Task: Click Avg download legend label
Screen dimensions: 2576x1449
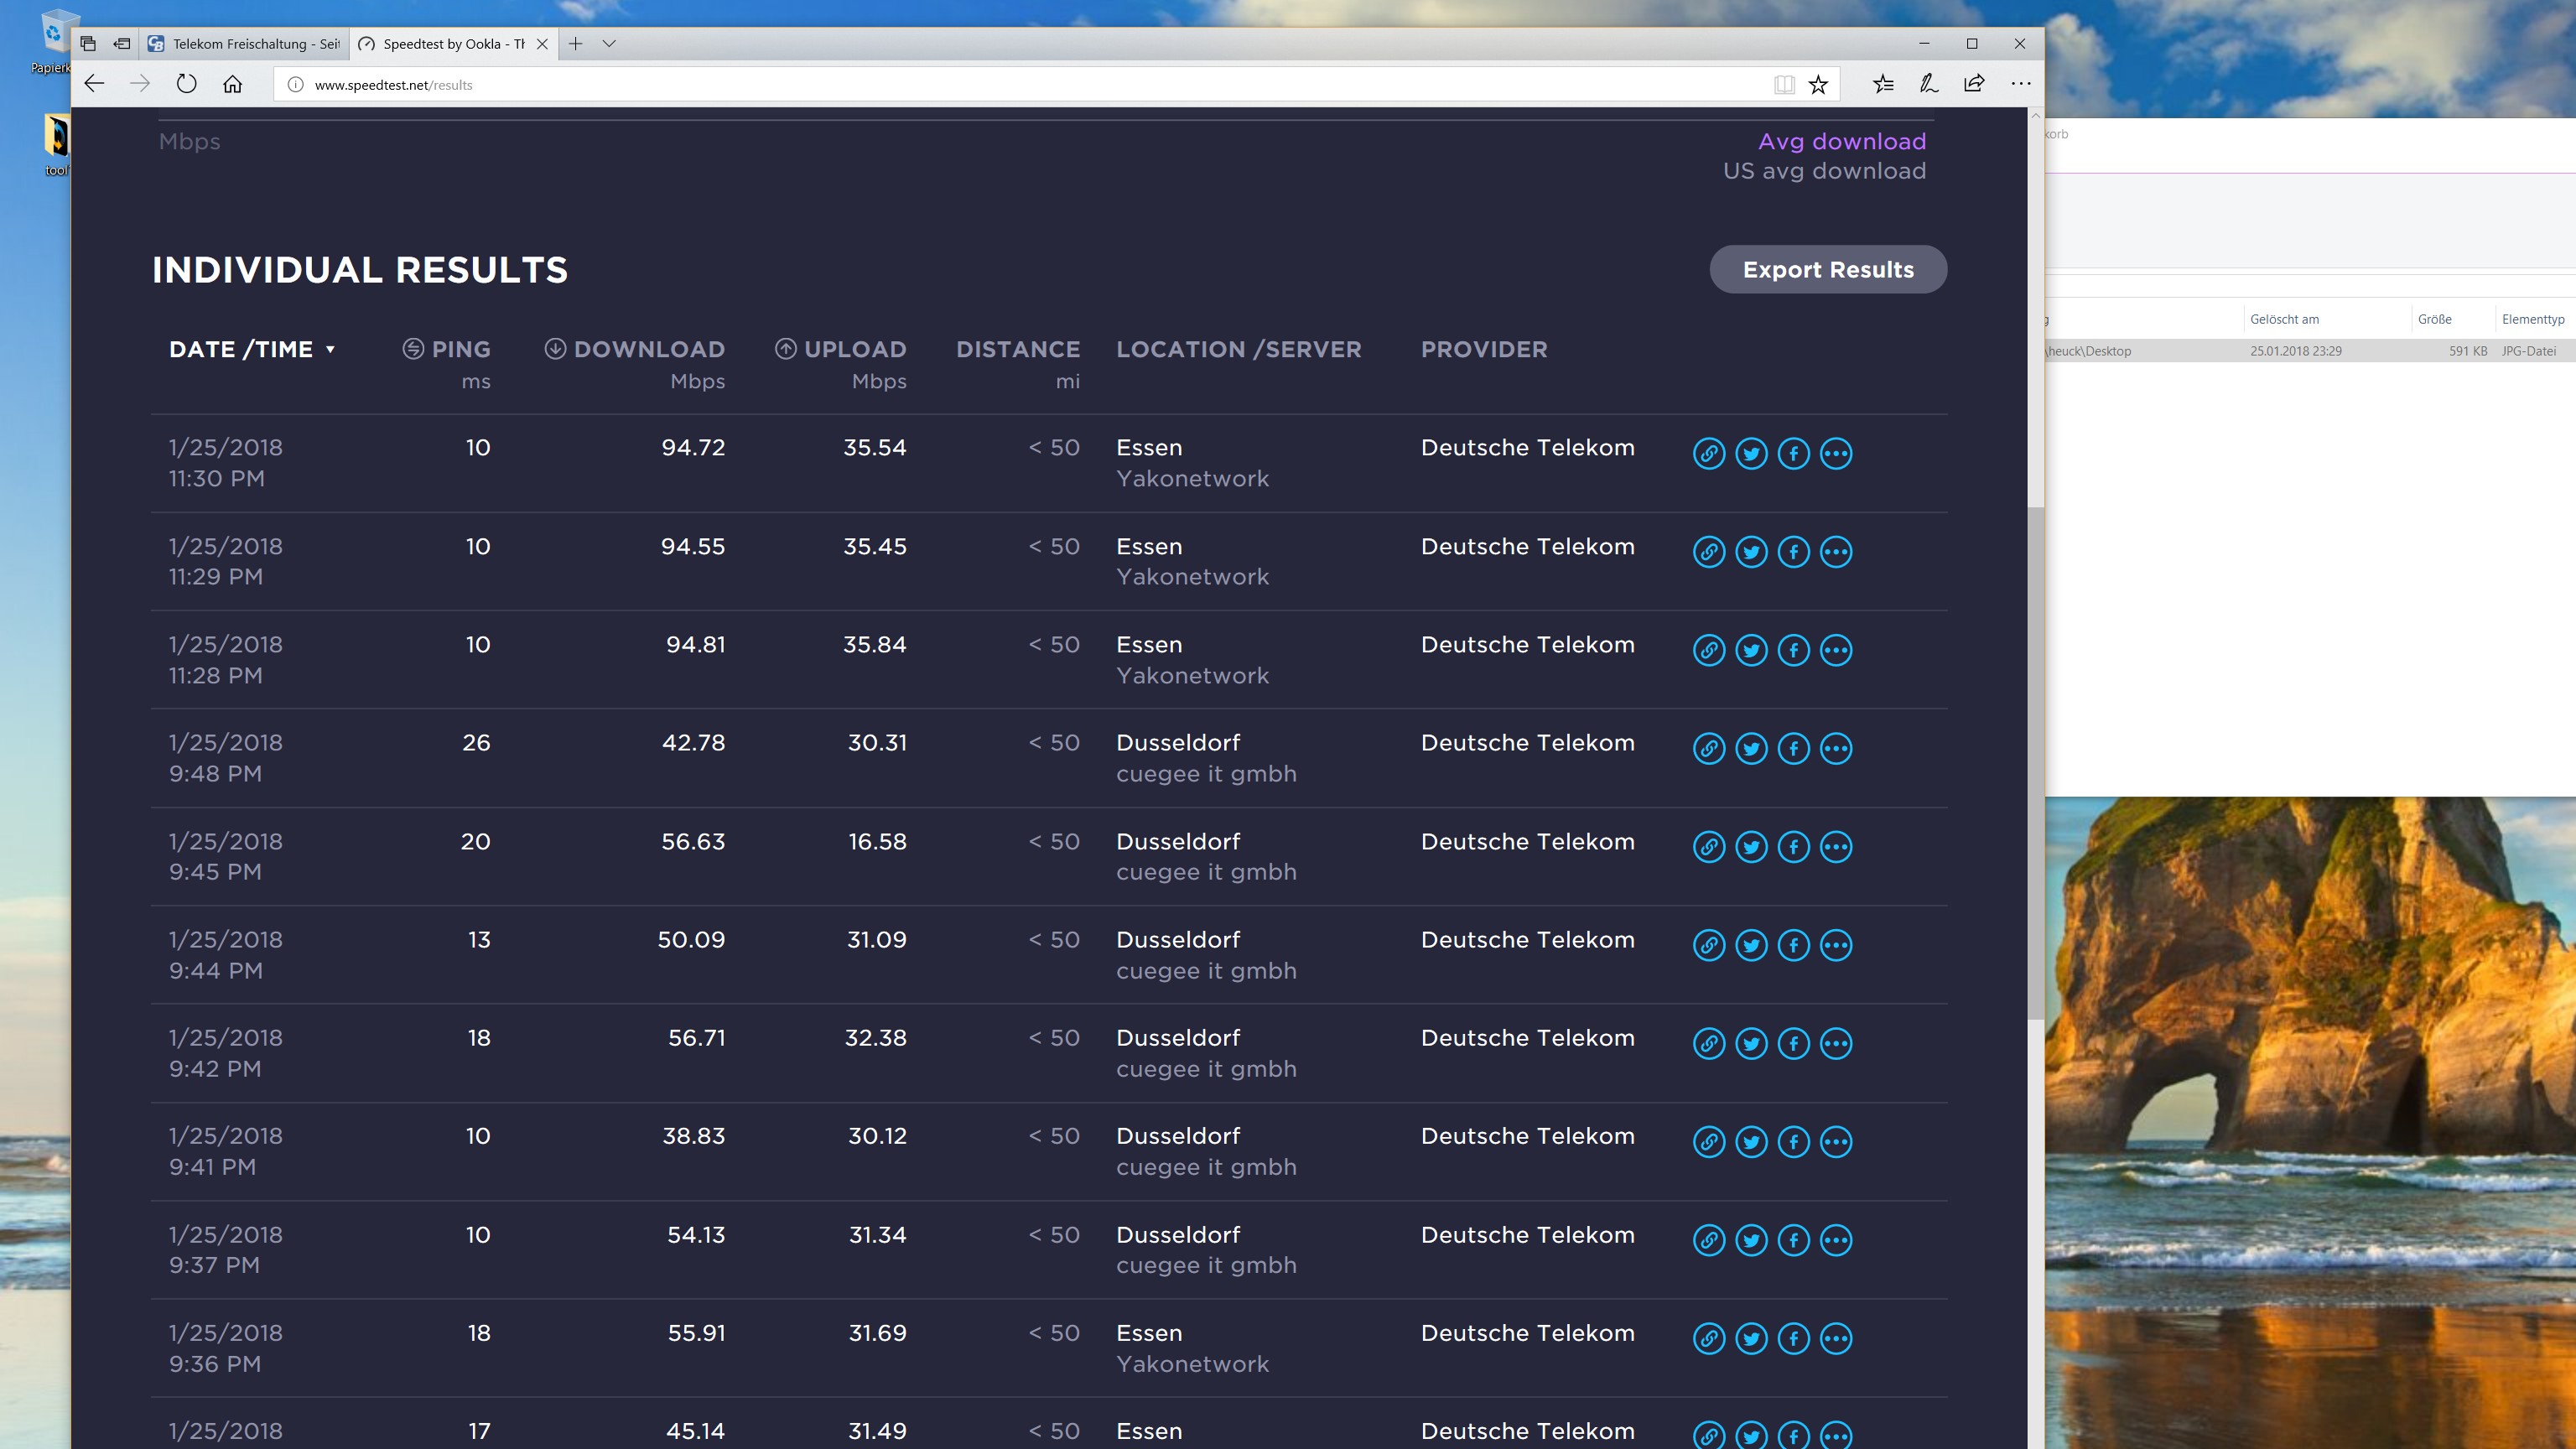Action: [x=1842, y=141]
